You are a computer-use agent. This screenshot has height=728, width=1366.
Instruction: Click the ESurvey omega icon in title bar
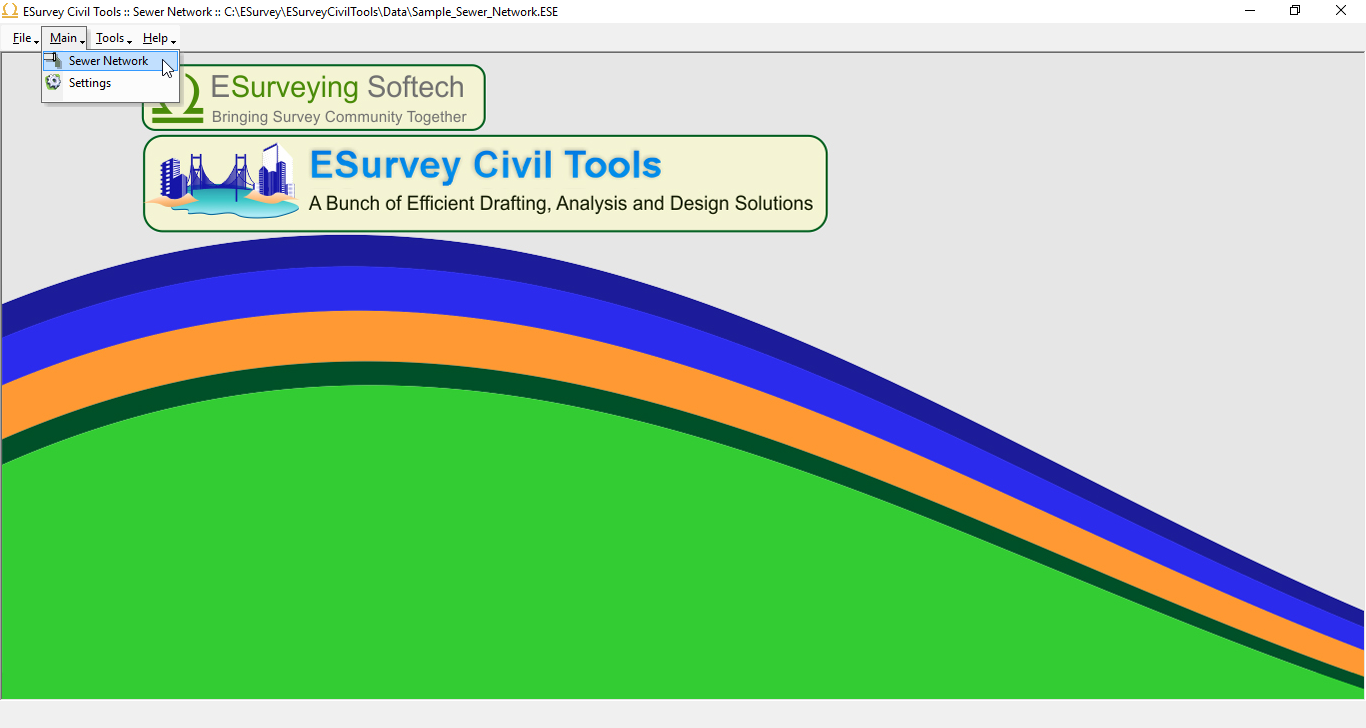pos(9,11)
